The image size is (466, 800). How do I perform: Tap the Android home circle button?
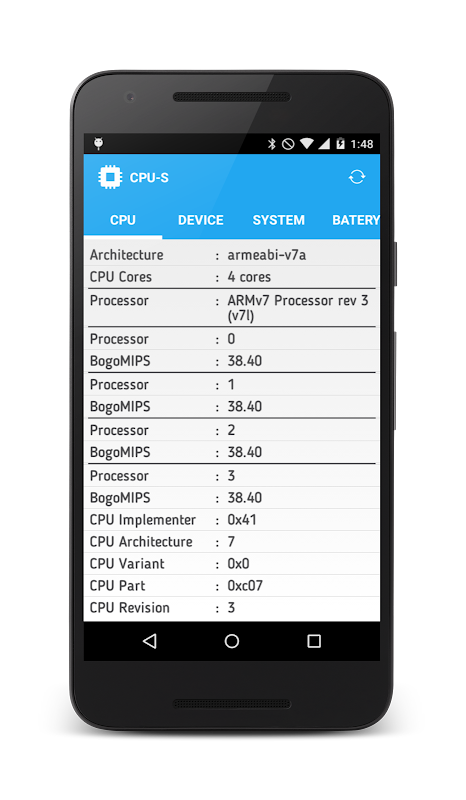pyautogui.click(x=232, y=641)
